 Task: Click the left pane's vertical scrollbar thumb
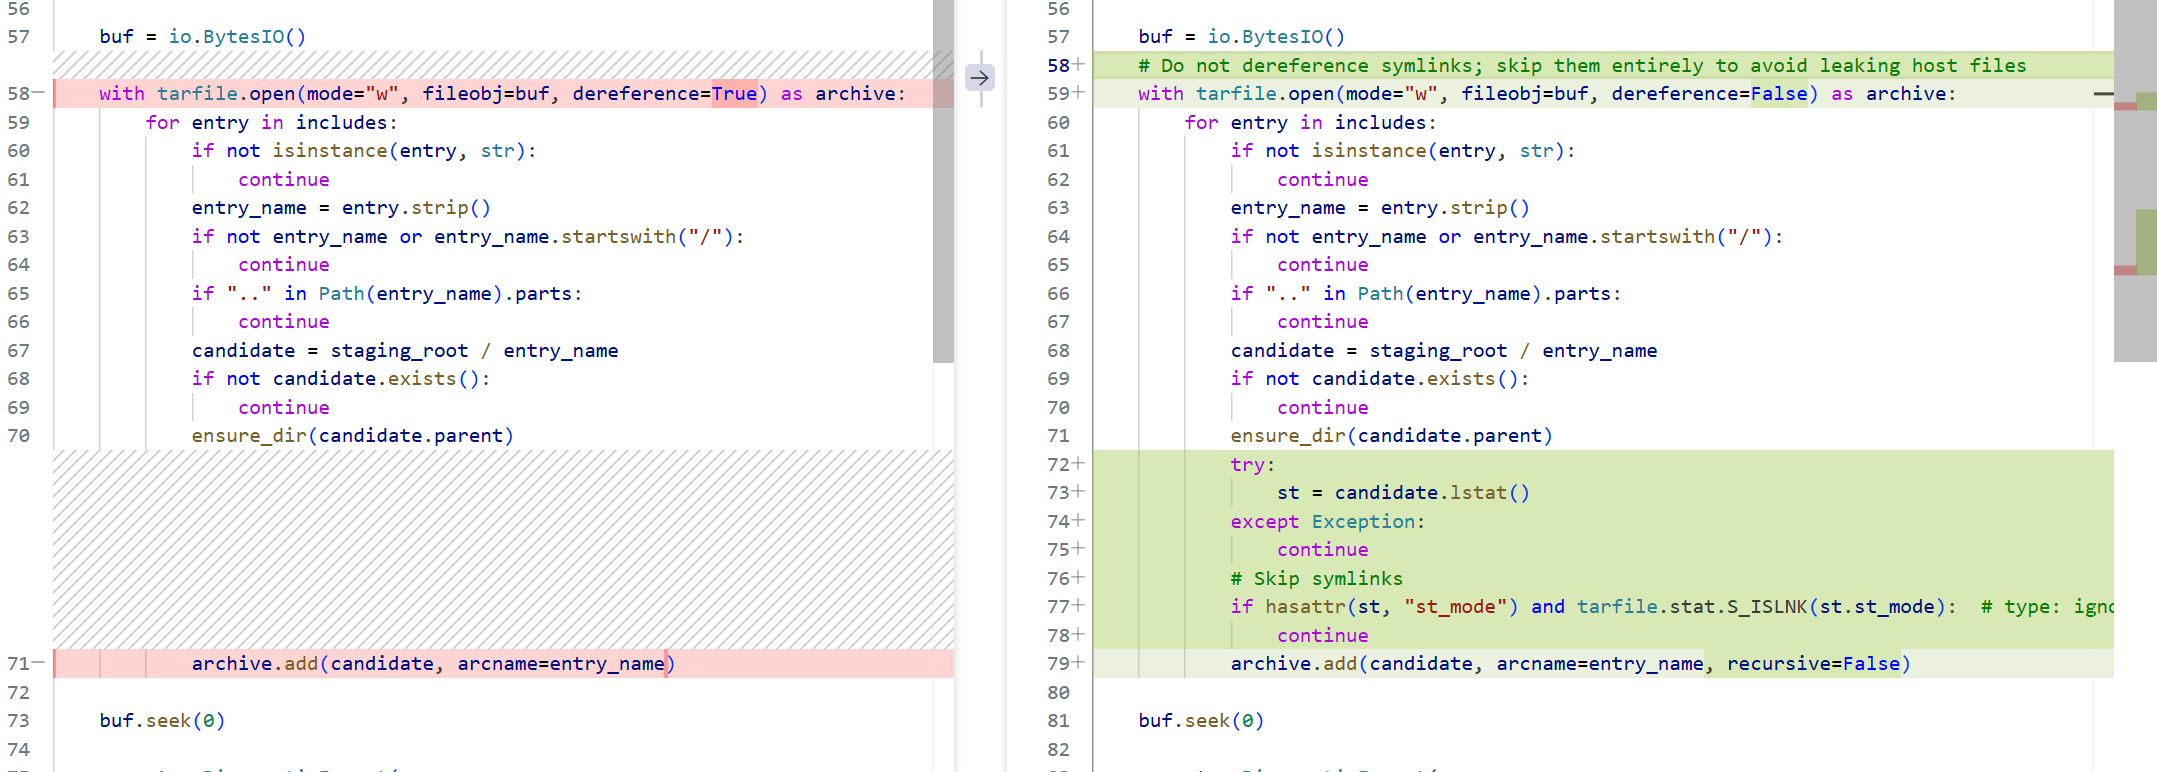coord(943,181)
